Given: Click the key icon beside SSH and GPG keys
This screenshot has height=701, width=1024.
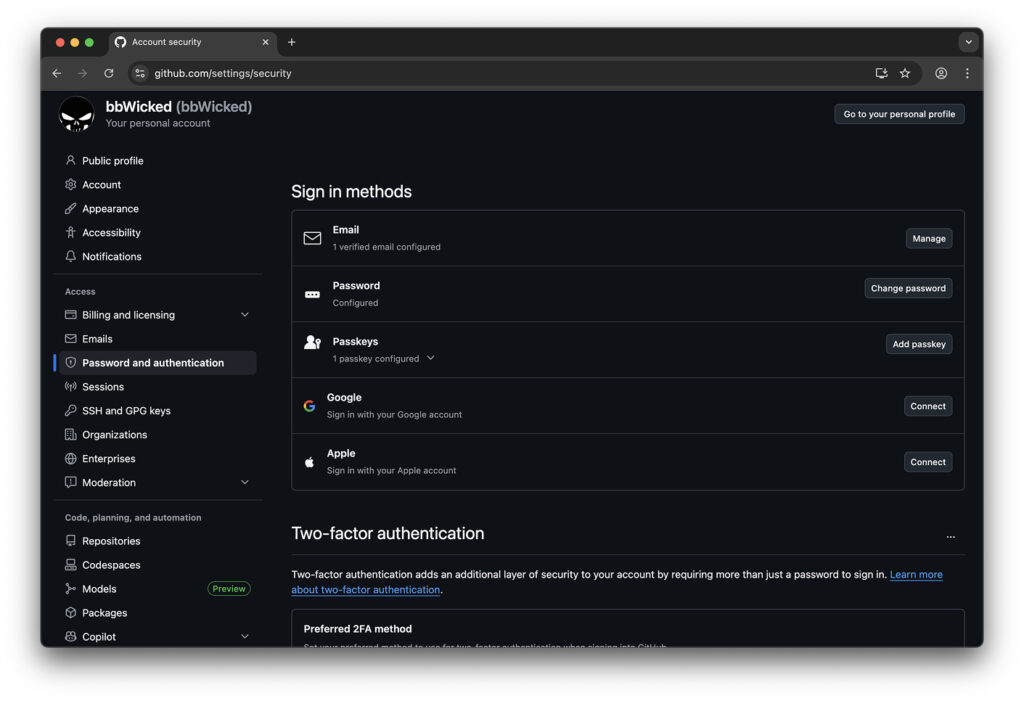Looking at the screenshot, I should point(71,410).
